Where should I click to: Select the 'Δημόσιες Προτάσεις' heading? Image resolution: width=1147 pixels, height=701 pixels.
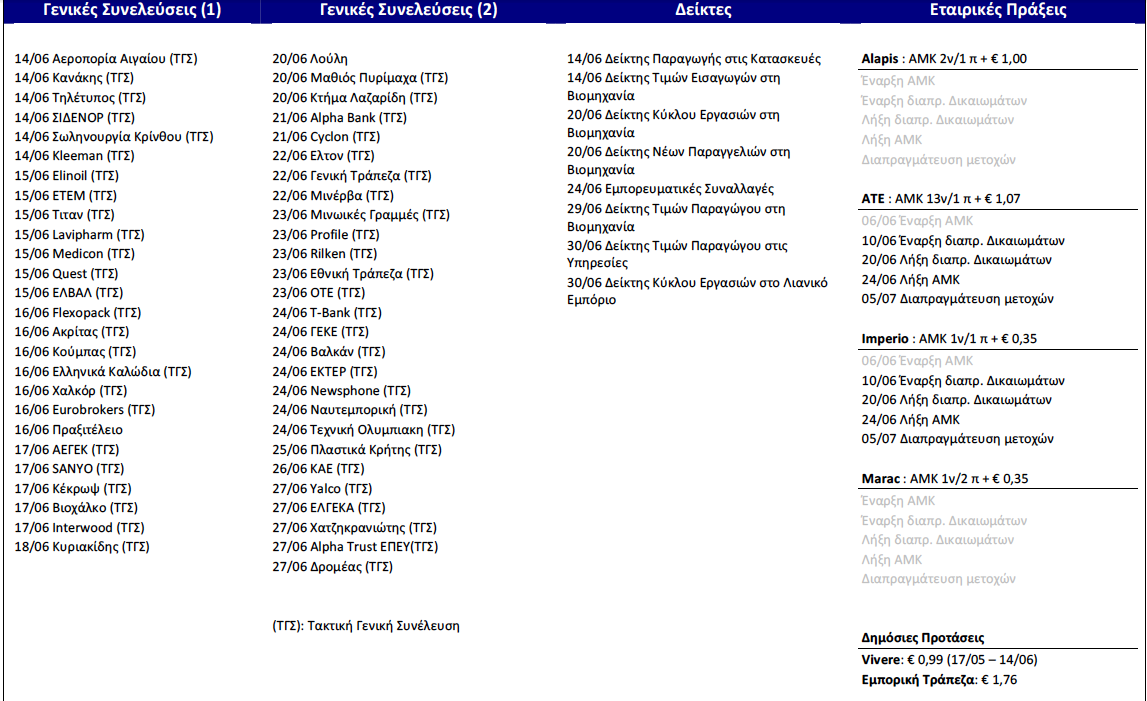tap(922, 637)
